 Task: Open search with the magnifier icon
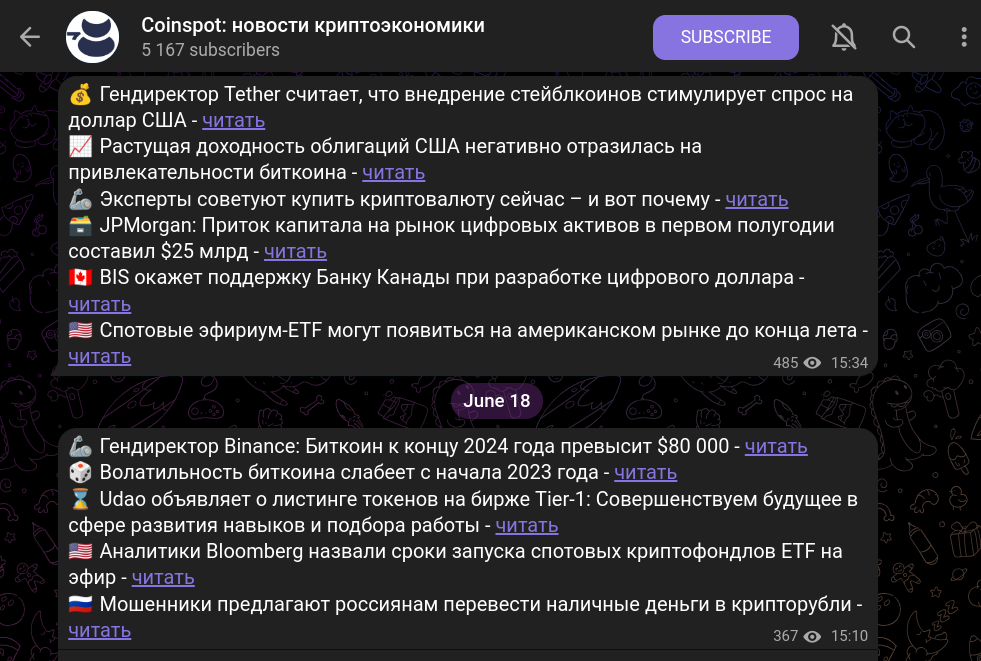point(903,37)
